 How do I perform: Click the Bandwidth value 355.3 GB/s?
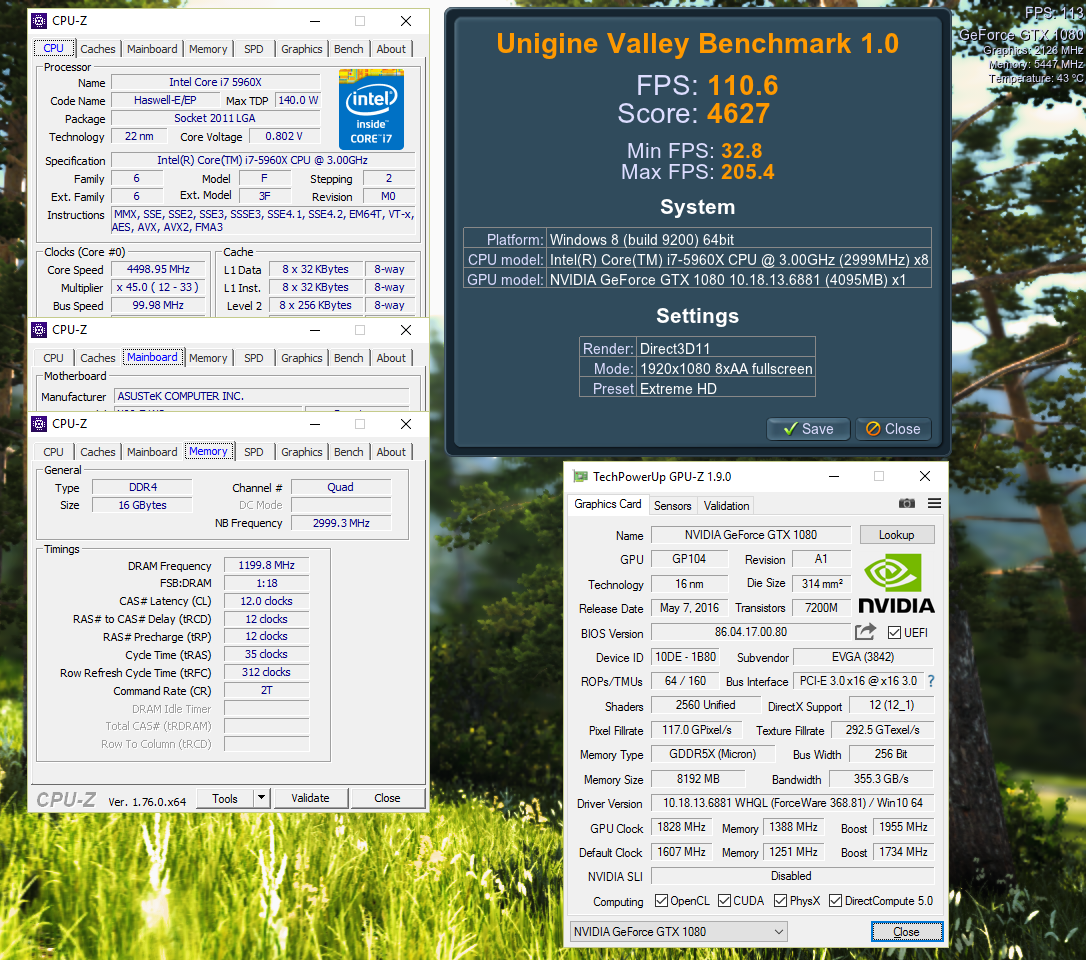coord(881,779)
